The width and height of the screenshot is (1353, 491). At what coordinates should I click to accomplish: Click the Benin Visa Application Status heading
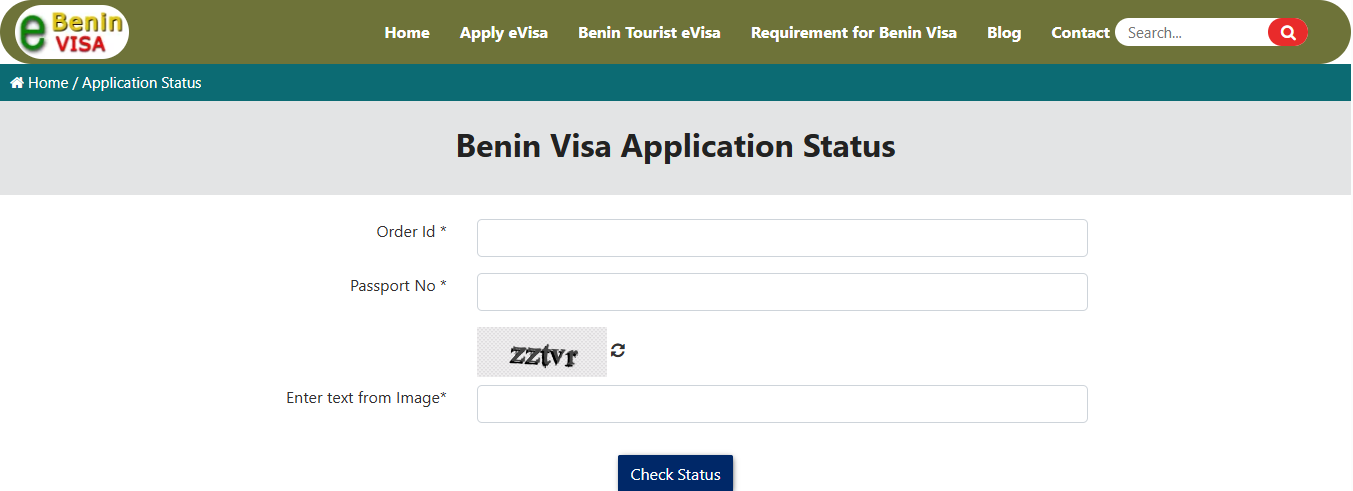[x=676, y=147]
